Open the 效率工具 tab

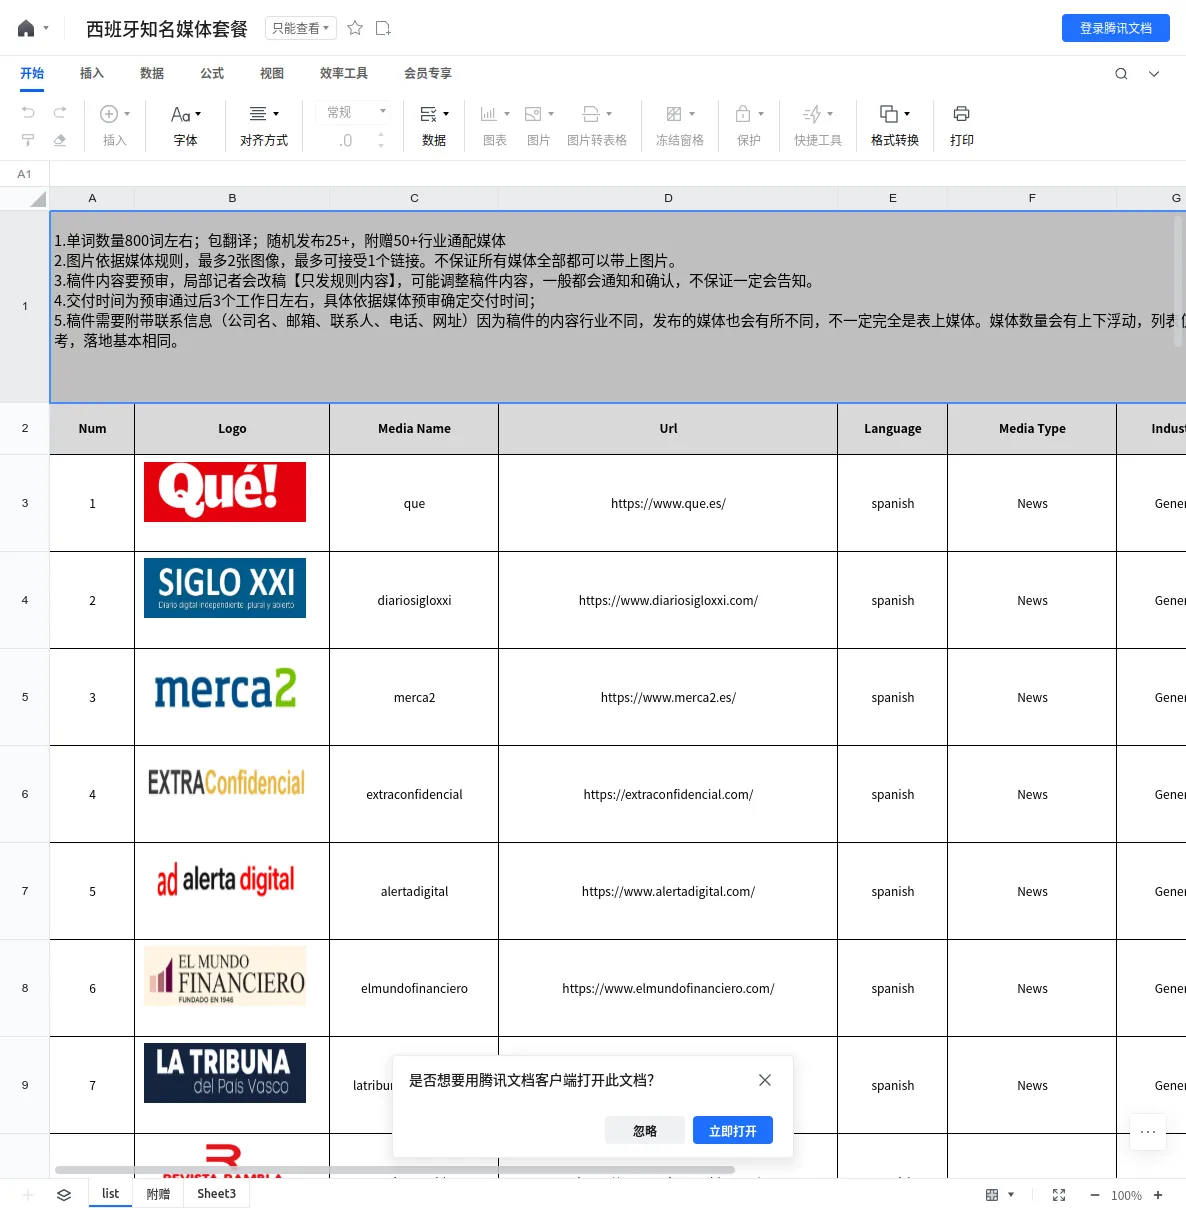pos(344,73)
